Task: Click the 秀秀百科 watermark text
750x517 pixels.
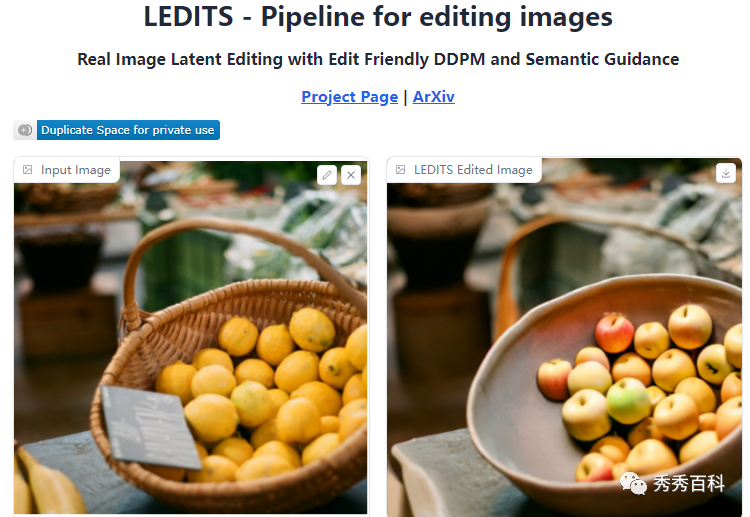Action: pos(689,484)
